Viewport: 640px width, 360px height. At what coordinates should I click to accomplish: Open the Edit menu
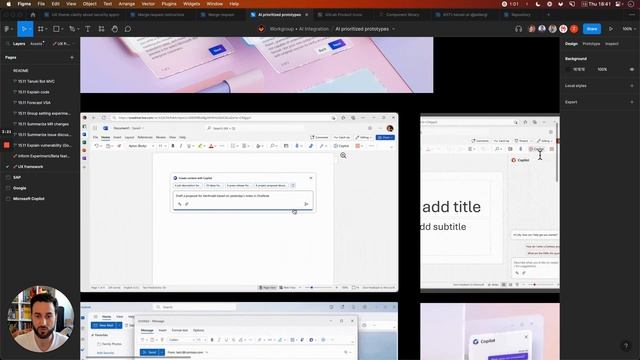56,4
